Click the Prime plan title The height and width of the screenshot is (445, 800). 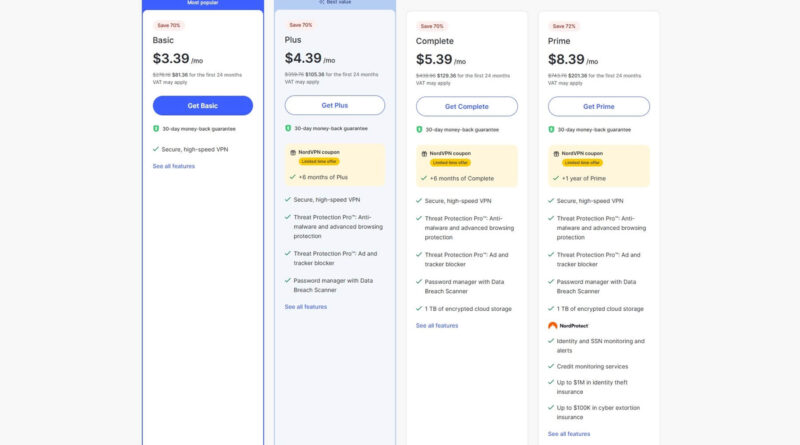pyautogui.click(x=559, y=41)
